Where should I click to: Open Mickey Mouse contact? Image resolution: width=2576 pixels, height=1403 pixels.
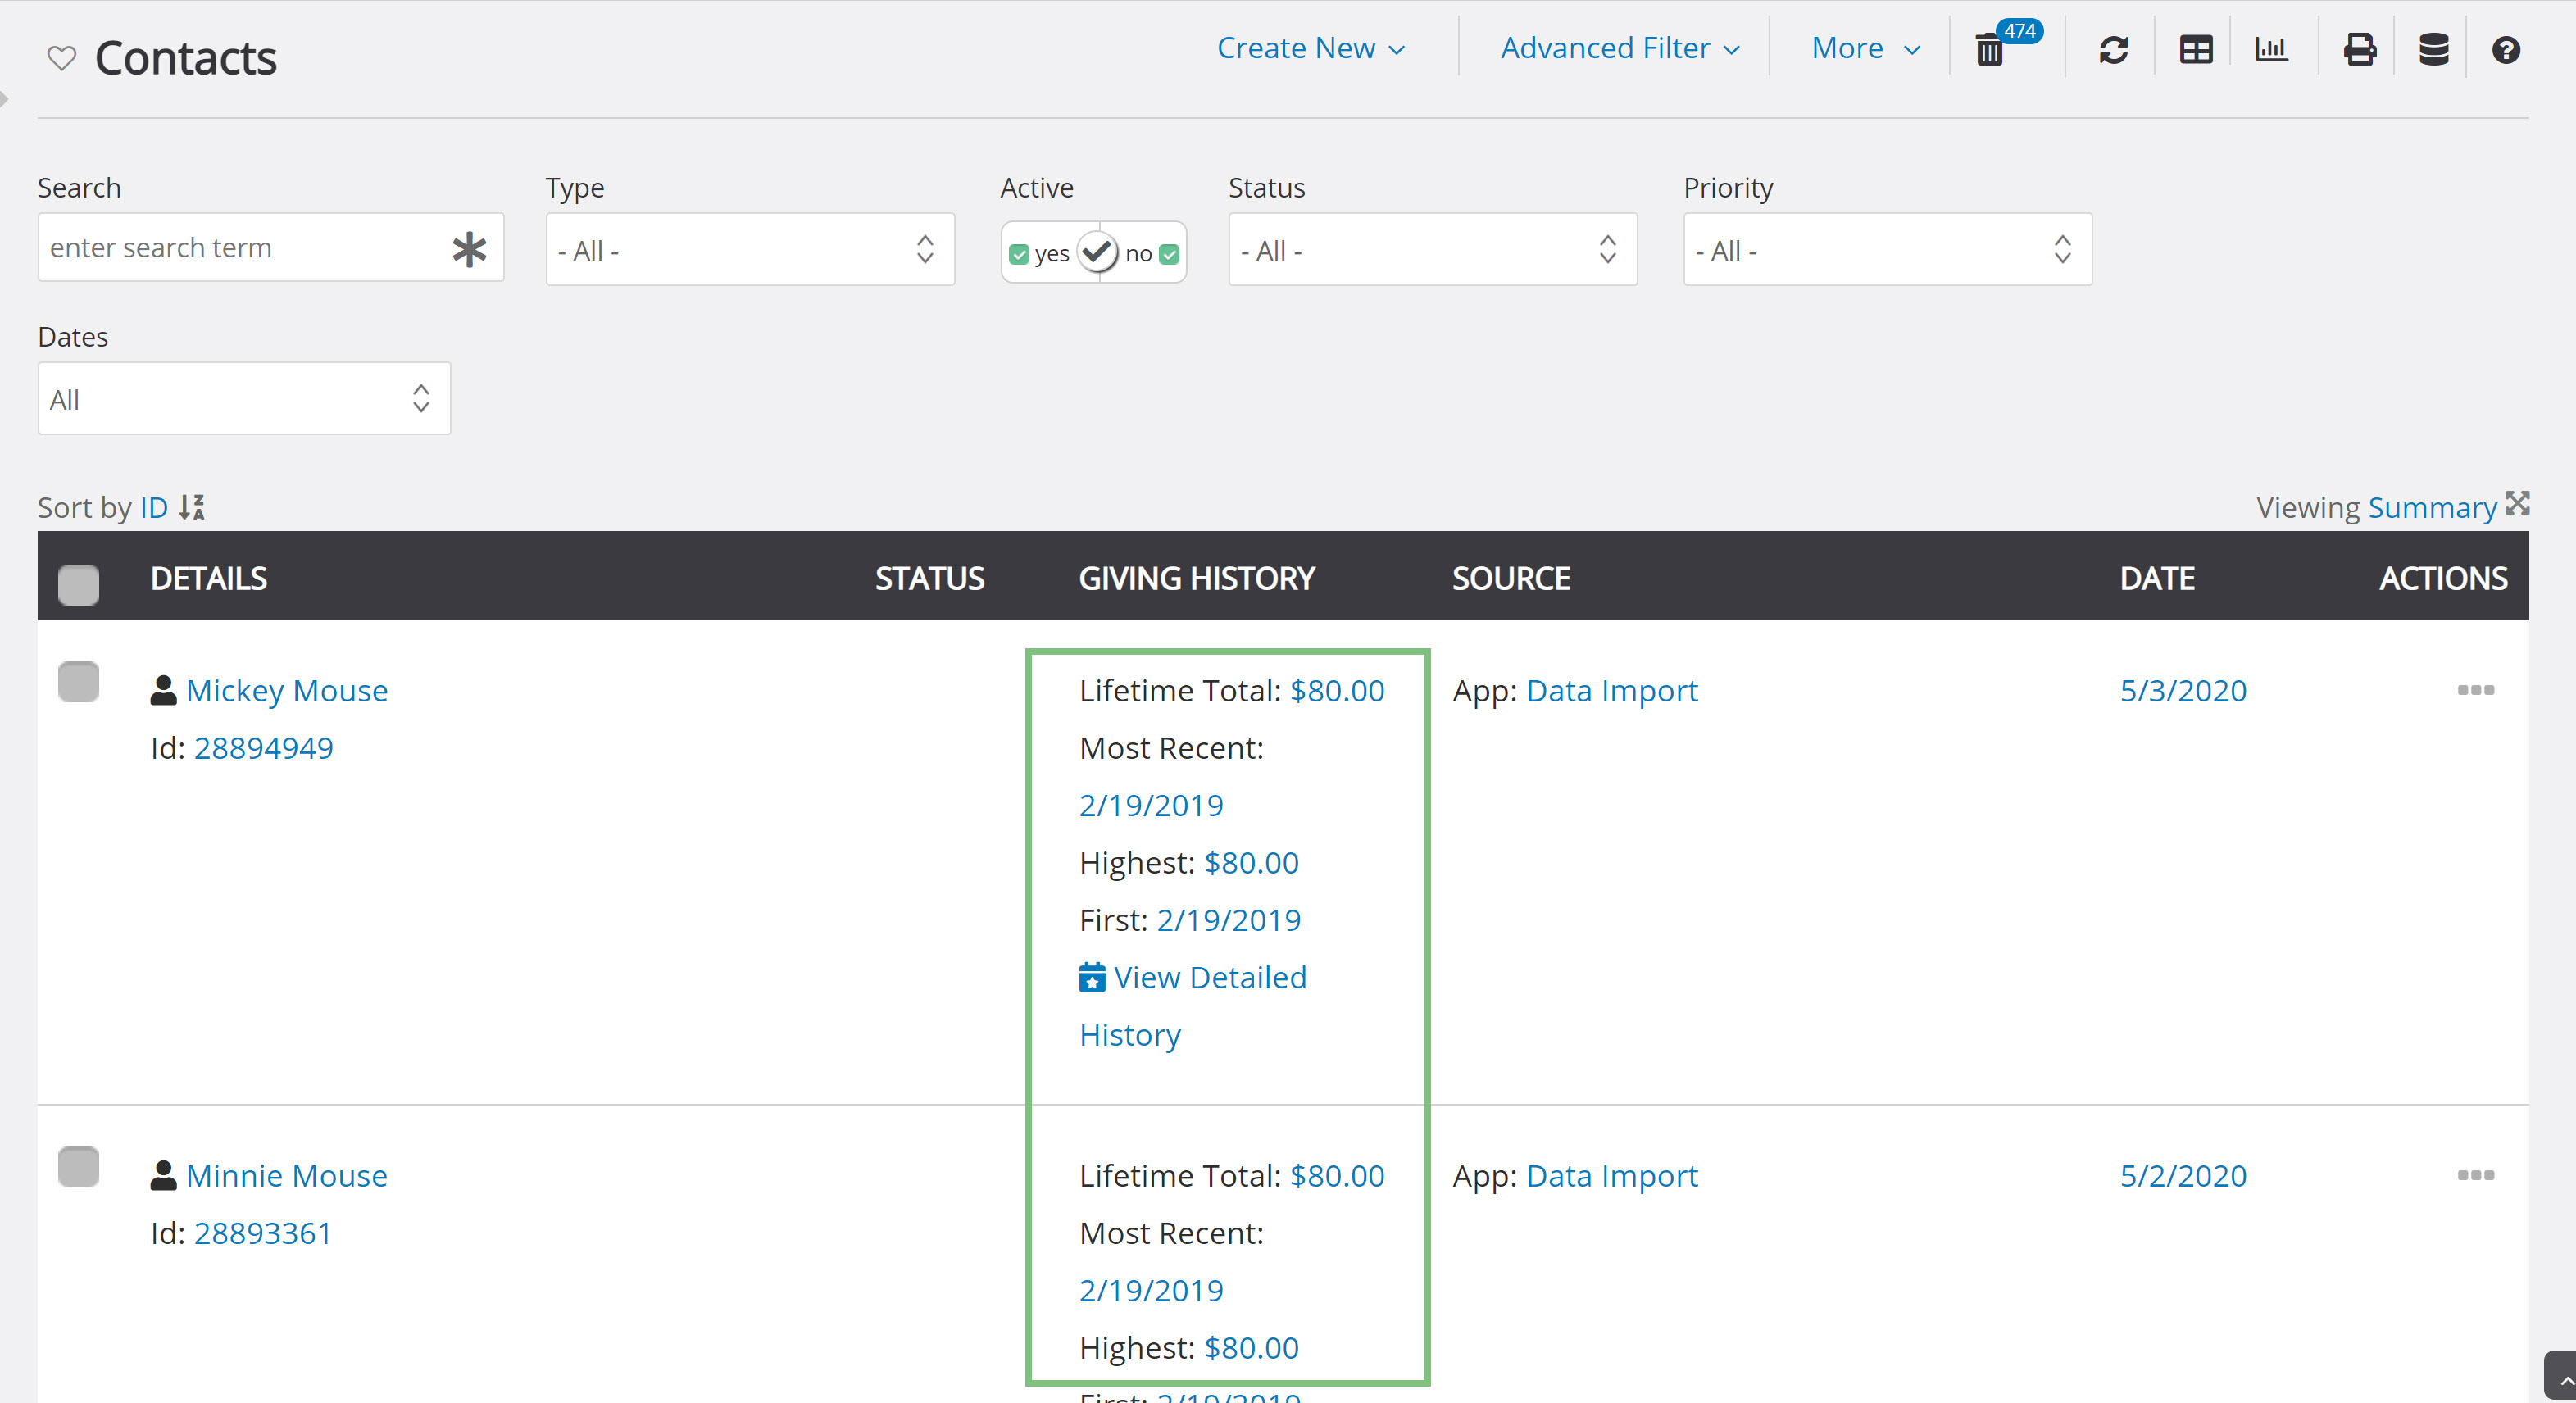click(x=287, y=691)
